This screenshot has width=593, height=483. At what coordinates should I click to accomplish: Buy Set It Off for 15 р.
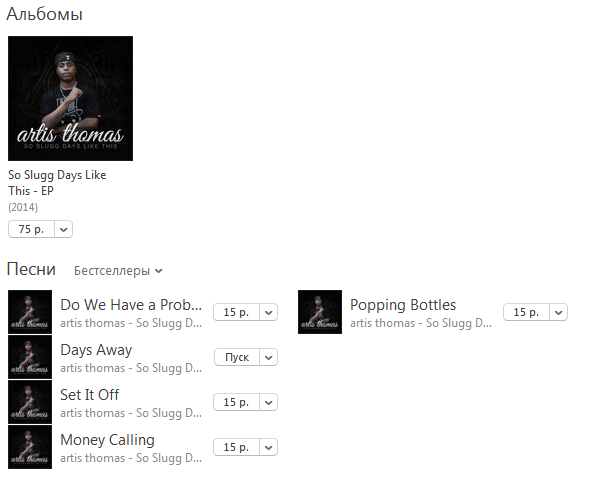pyautogui.click(x=236, y=402)
